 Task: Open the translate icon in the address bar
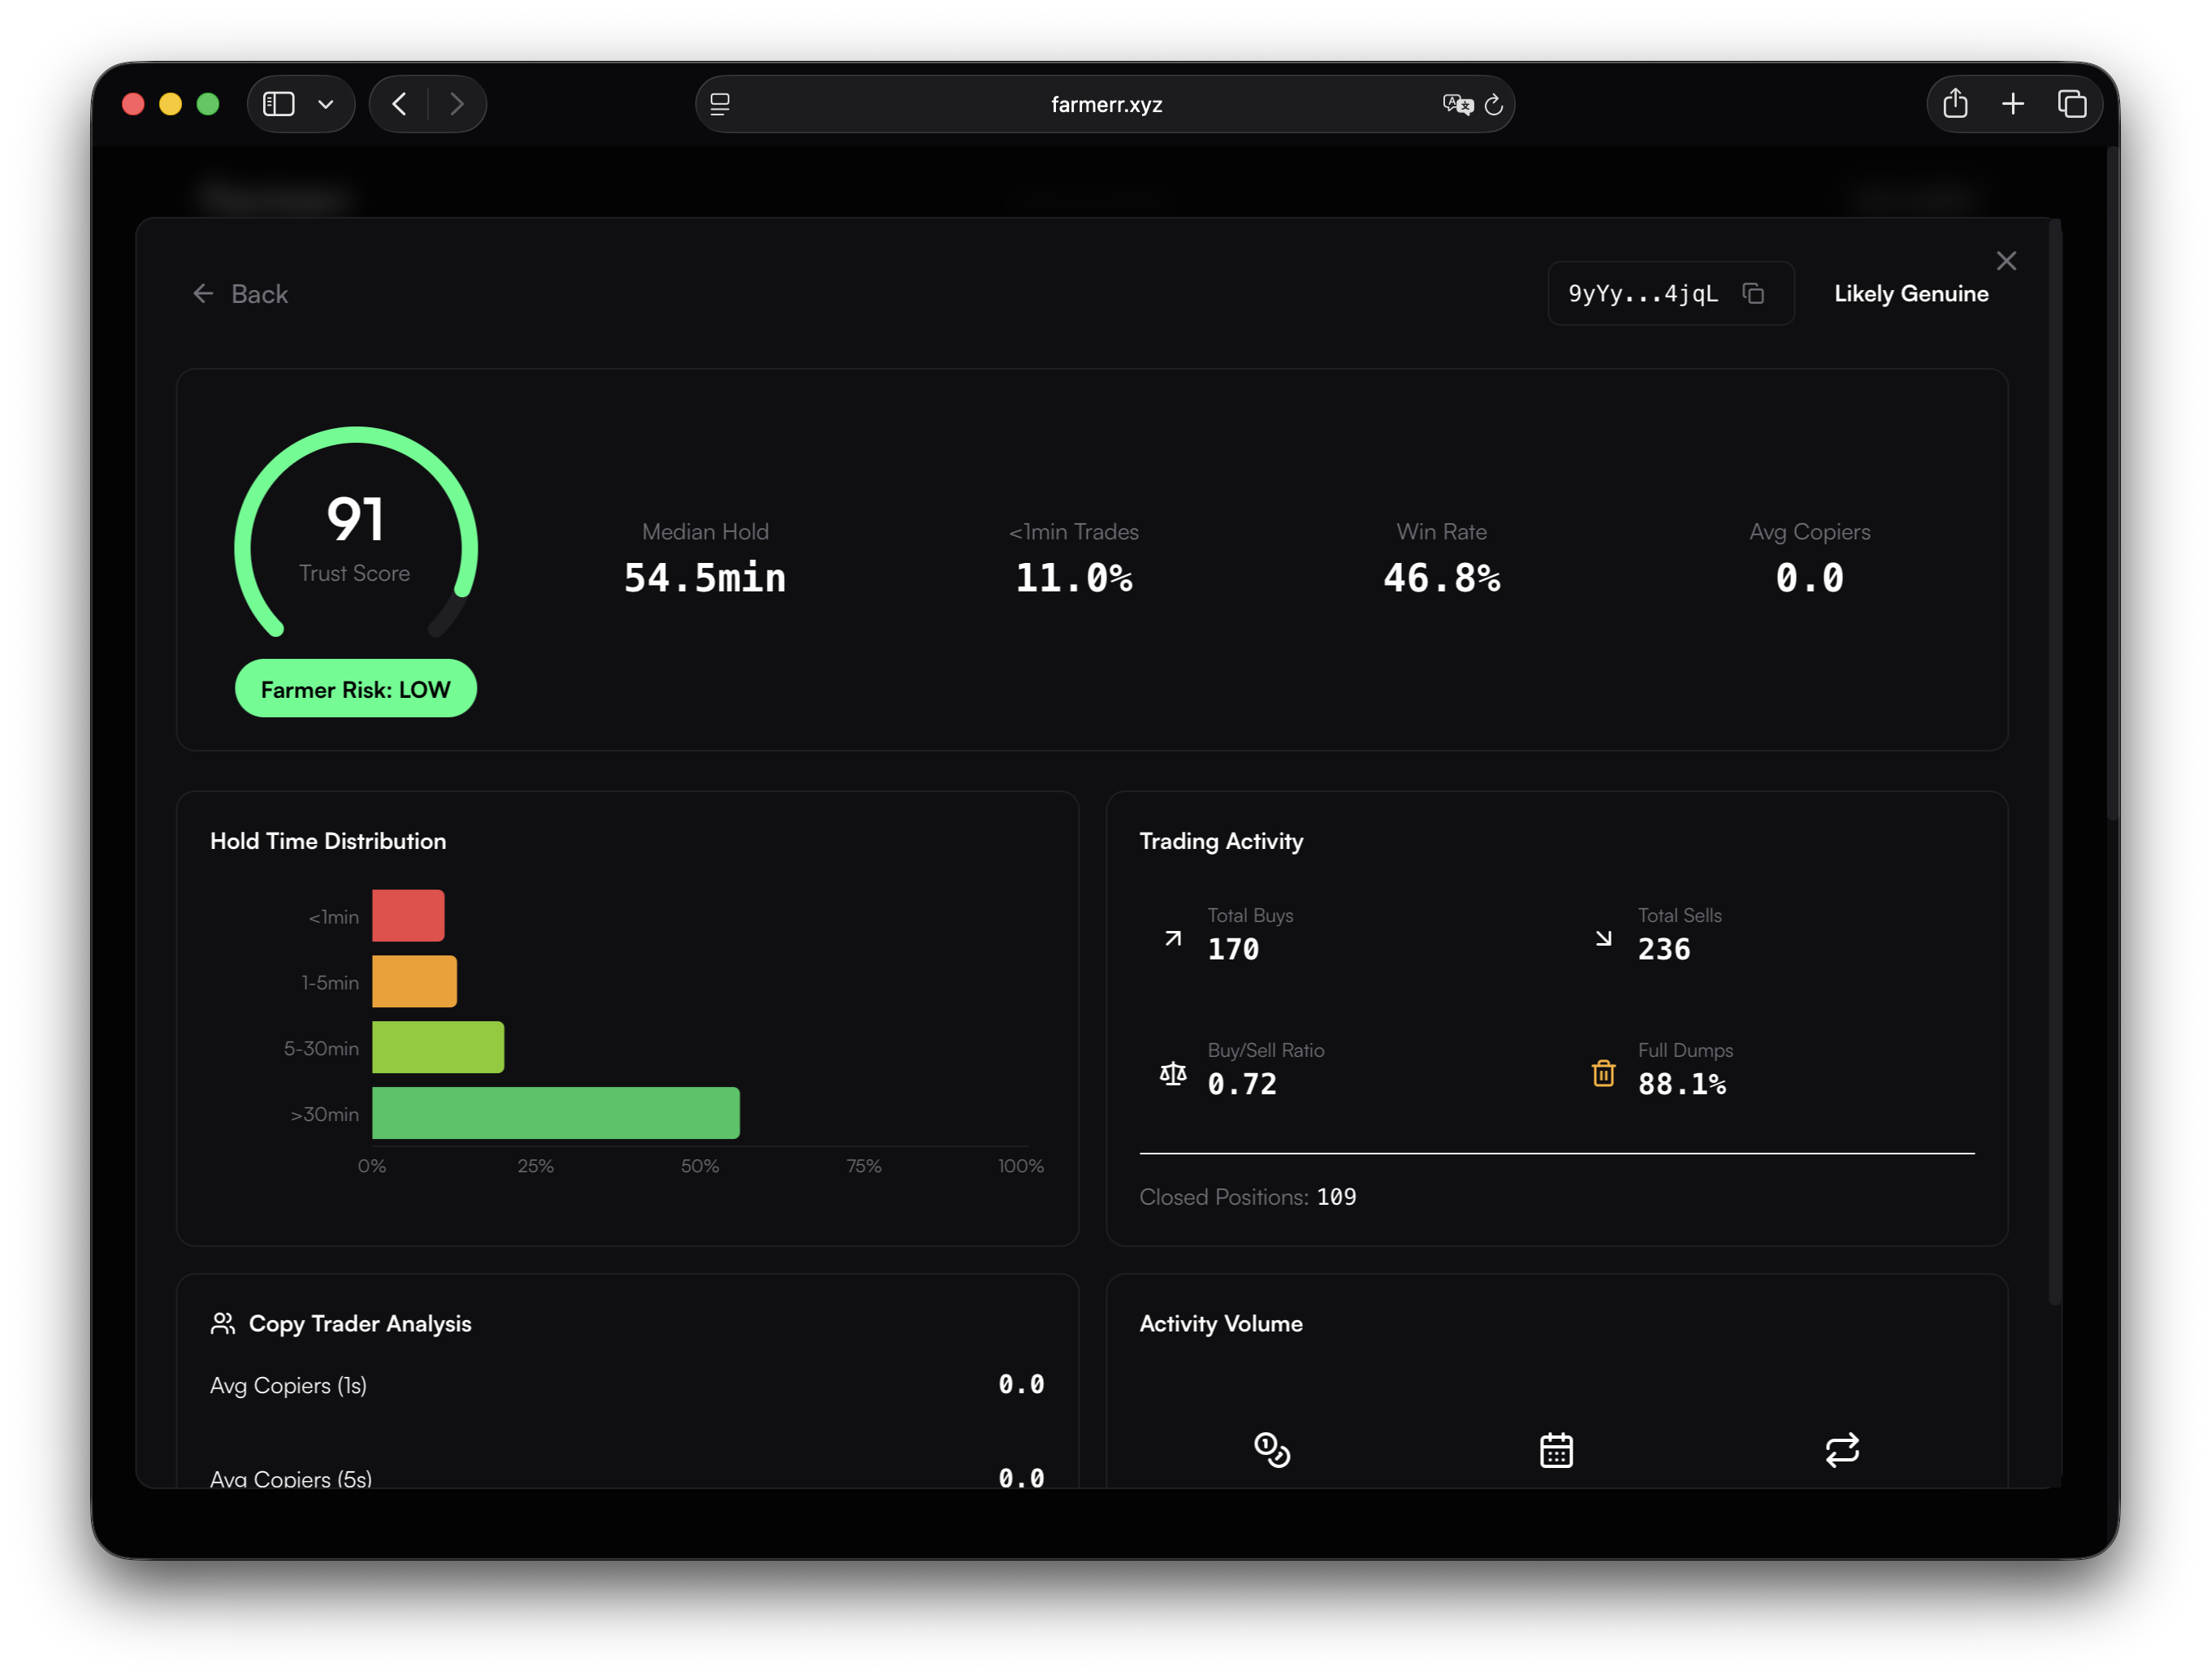[1457, 103]
